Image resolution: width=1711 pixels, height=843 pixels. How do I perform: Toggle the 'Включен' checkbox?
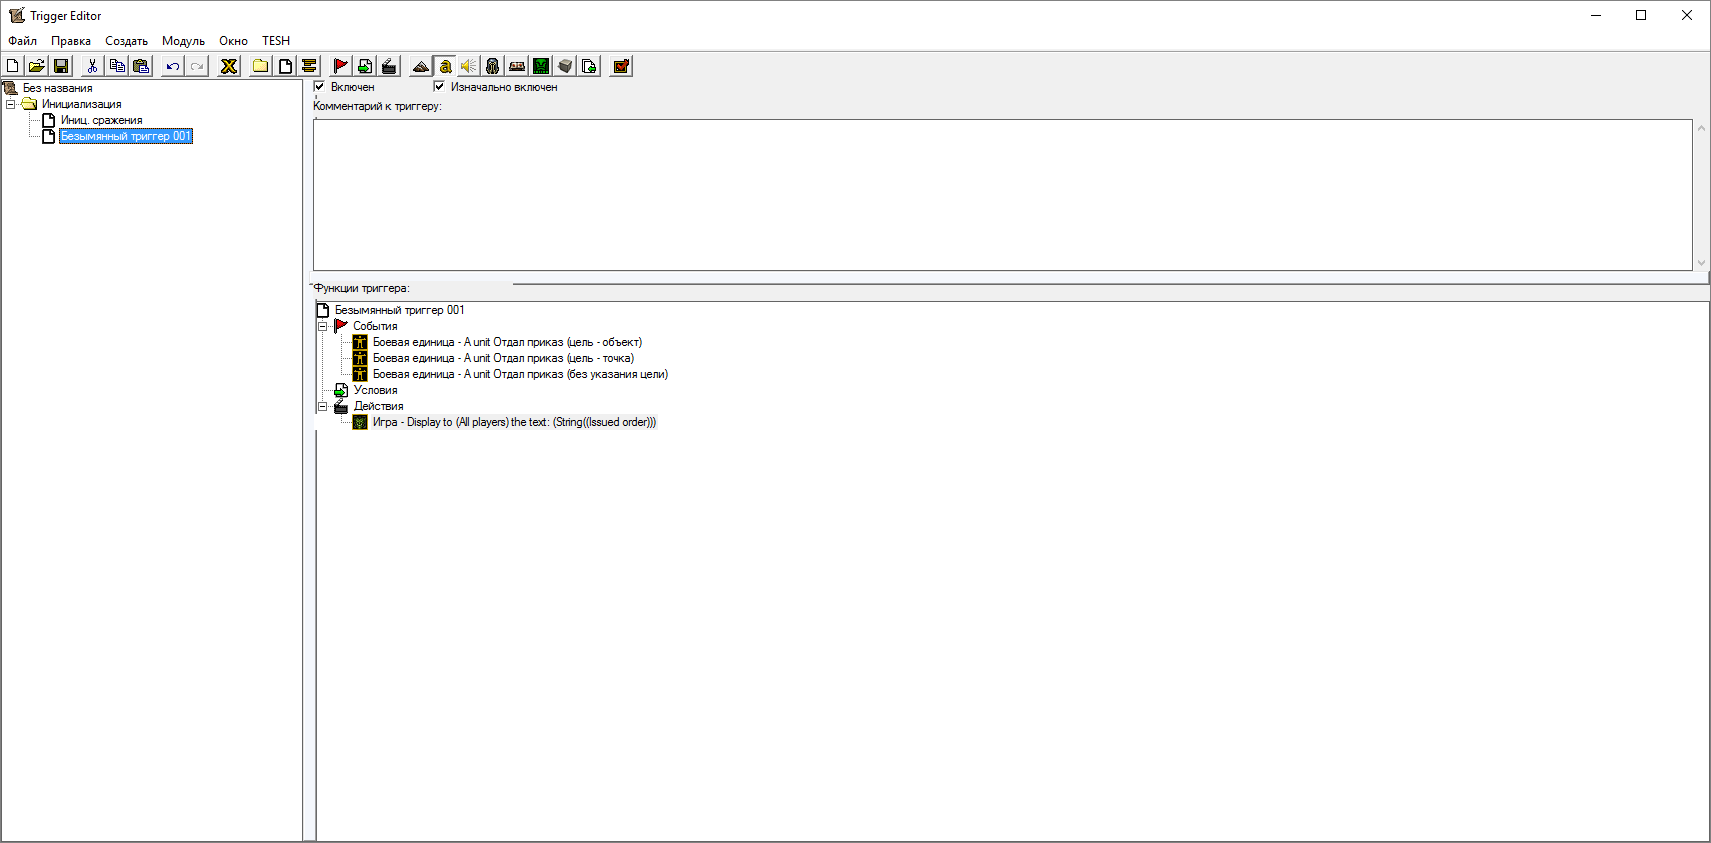point(319,86)
